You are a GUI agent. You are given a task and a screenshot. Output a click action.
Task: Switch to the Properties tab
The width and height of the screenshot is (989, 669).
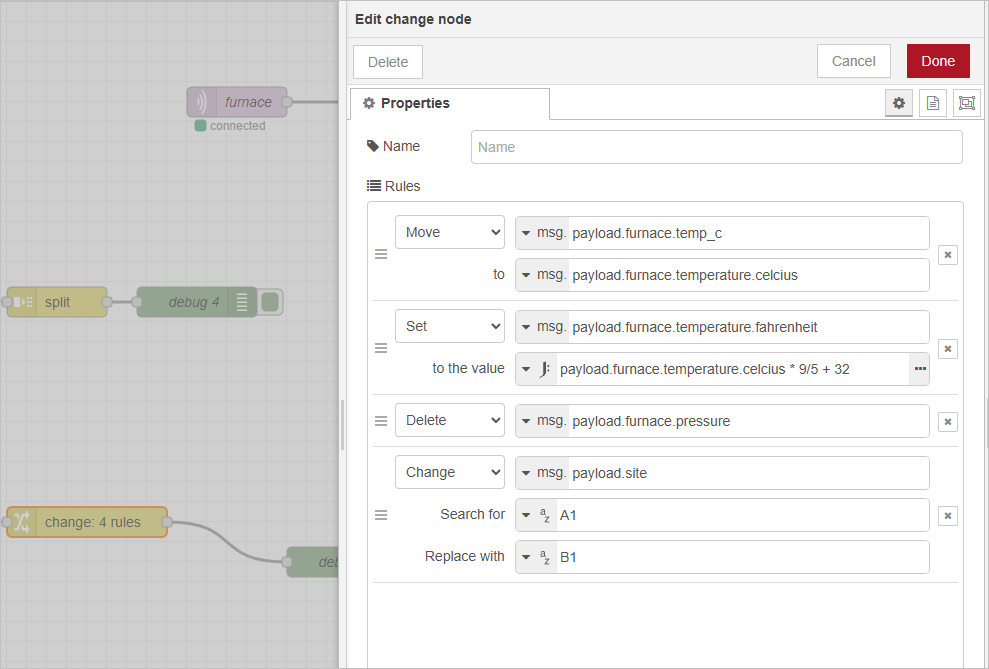pos(449,103)
